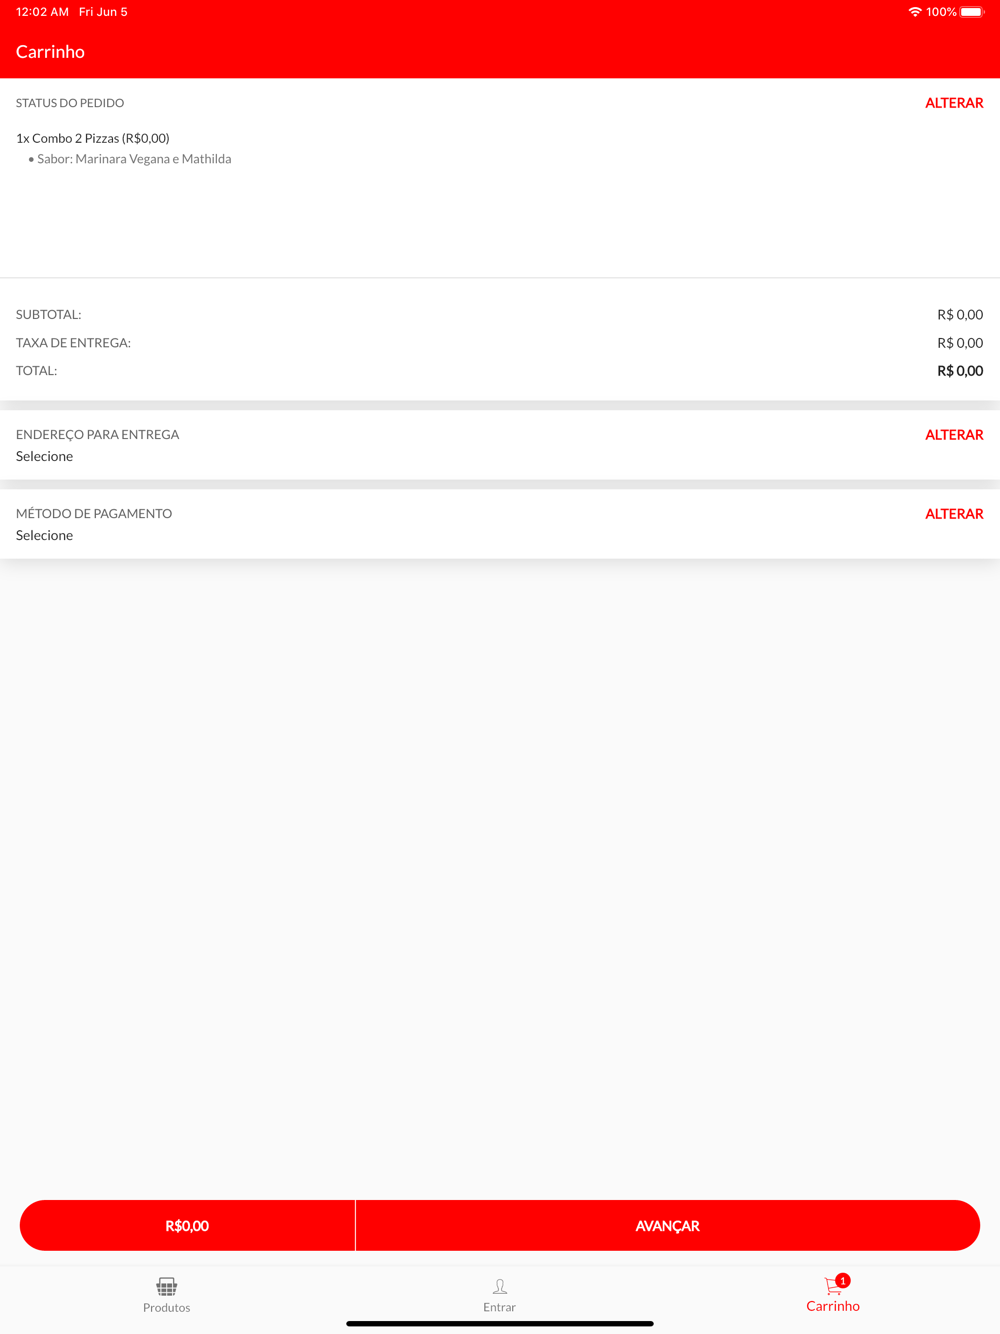Click ALTERAR next to Status do Pedido

pos(954,103)
